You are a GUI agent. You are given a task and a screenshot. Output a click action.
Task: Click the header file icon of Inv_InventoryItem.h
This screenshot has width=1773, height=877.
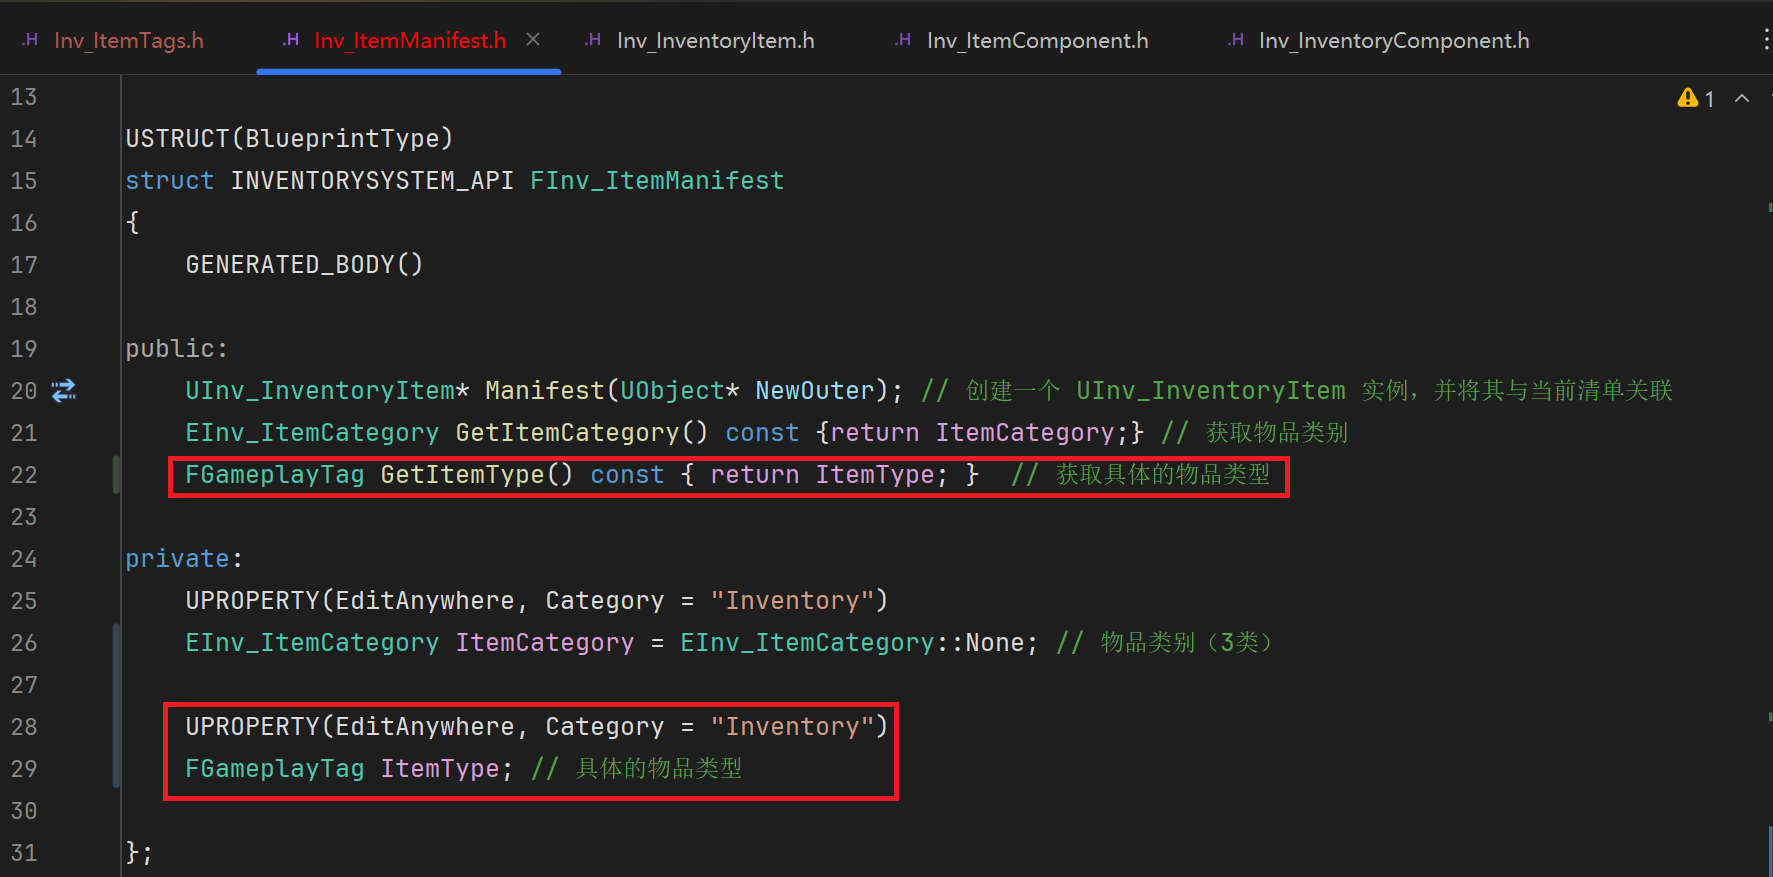593,40
